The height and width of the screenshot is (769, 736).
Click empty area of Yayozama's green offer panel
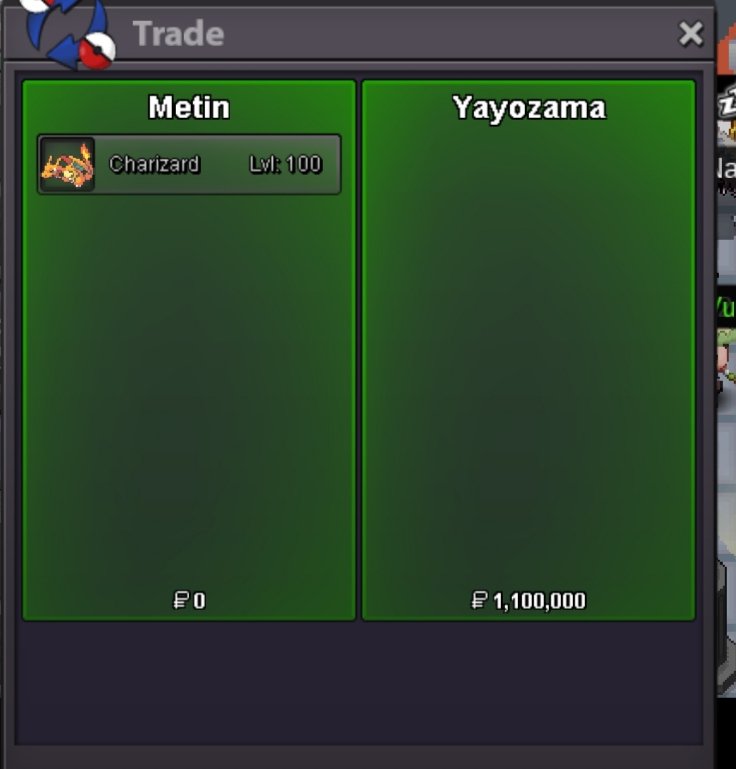pyautogui.click(x=529, y=353)
